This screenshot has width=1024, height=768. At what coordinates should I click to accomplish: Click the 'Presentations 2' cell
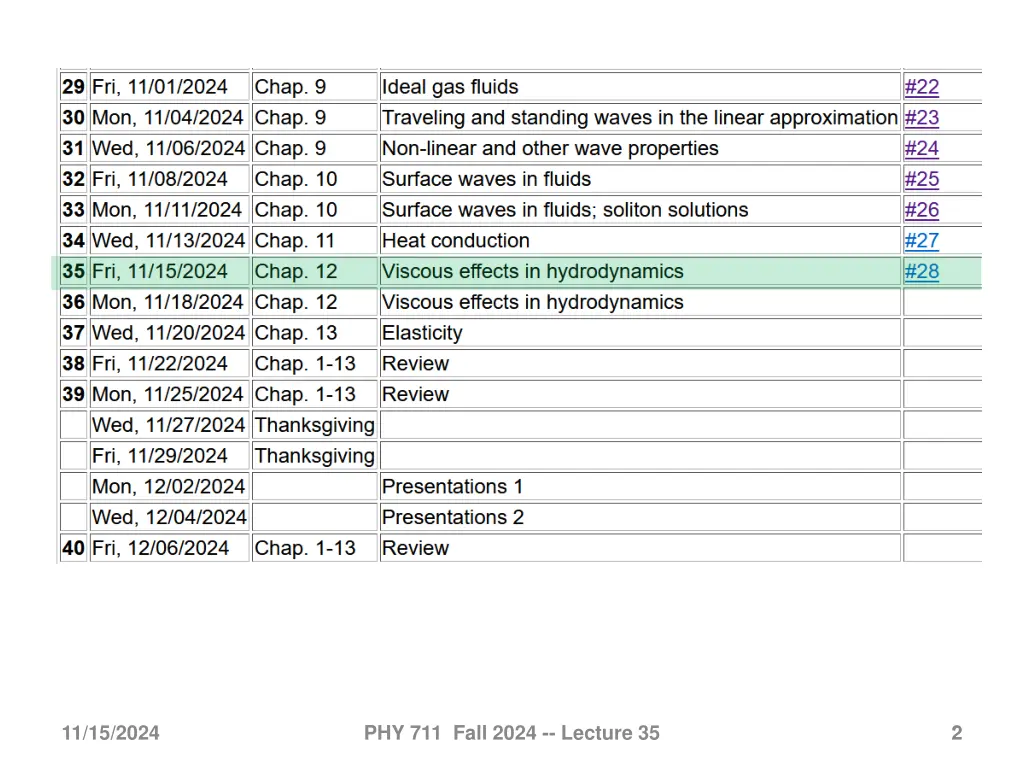[452, 518]
